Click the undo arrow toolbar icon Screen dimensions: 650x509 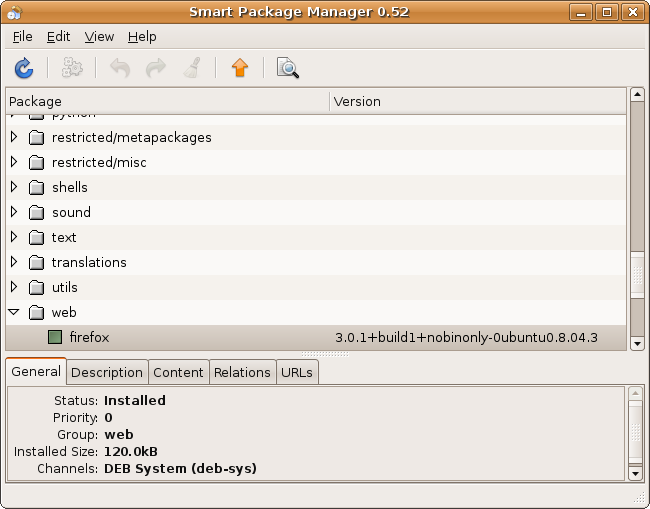point(120,68)
